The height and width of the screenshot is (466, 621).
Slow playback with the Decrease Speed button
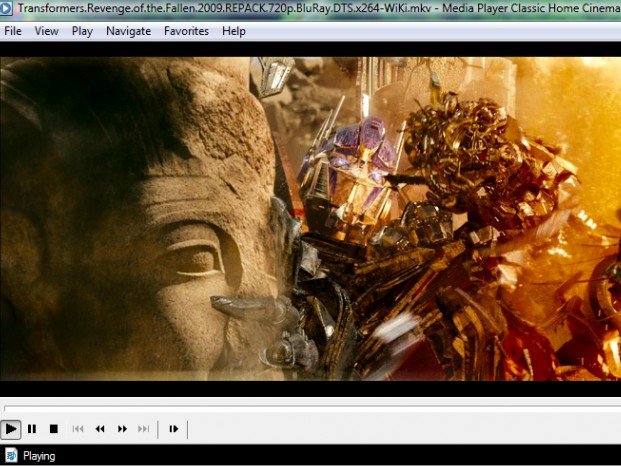100,429
